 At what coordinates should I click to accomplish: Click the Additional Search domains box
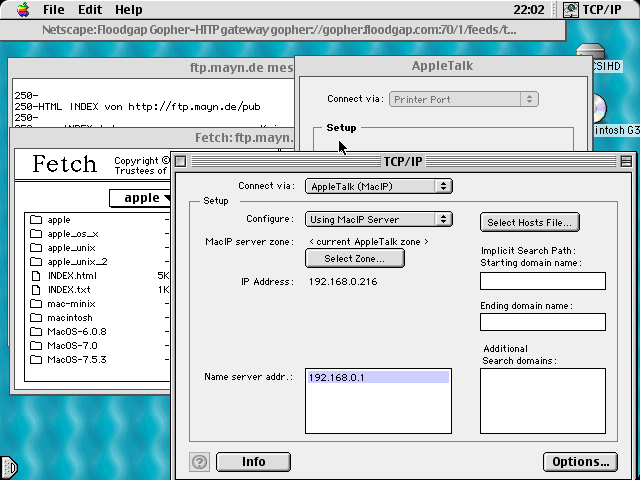pyautogui.click(x=543, y=401)
